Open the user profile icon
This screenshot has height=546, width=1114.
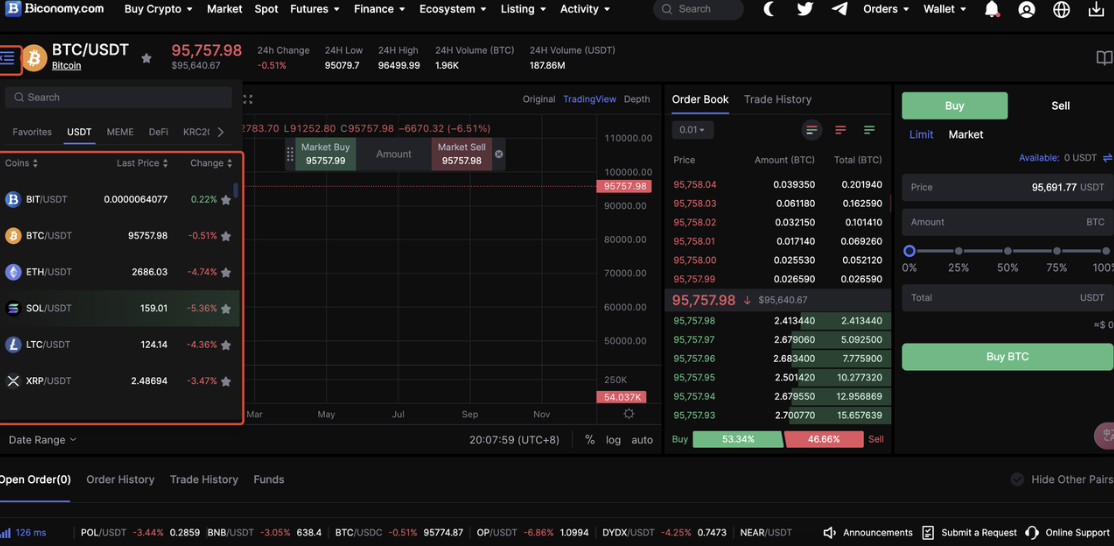click(x=1026, y=10)
